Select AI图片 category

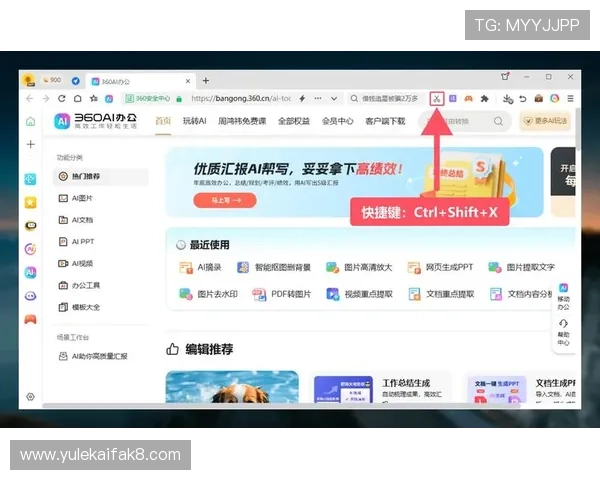pyautogui.click(x=75, y=198)
